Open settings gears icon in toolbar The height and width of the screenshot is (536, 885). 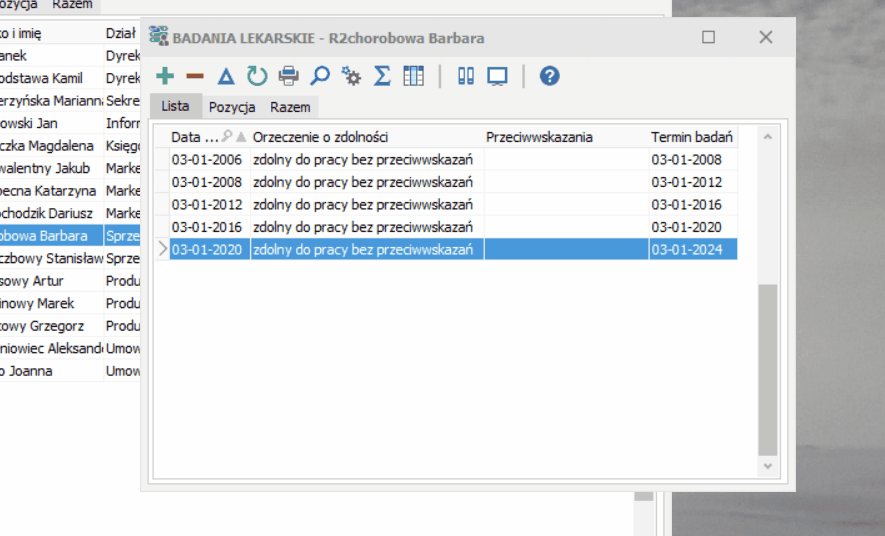point(351,76)
